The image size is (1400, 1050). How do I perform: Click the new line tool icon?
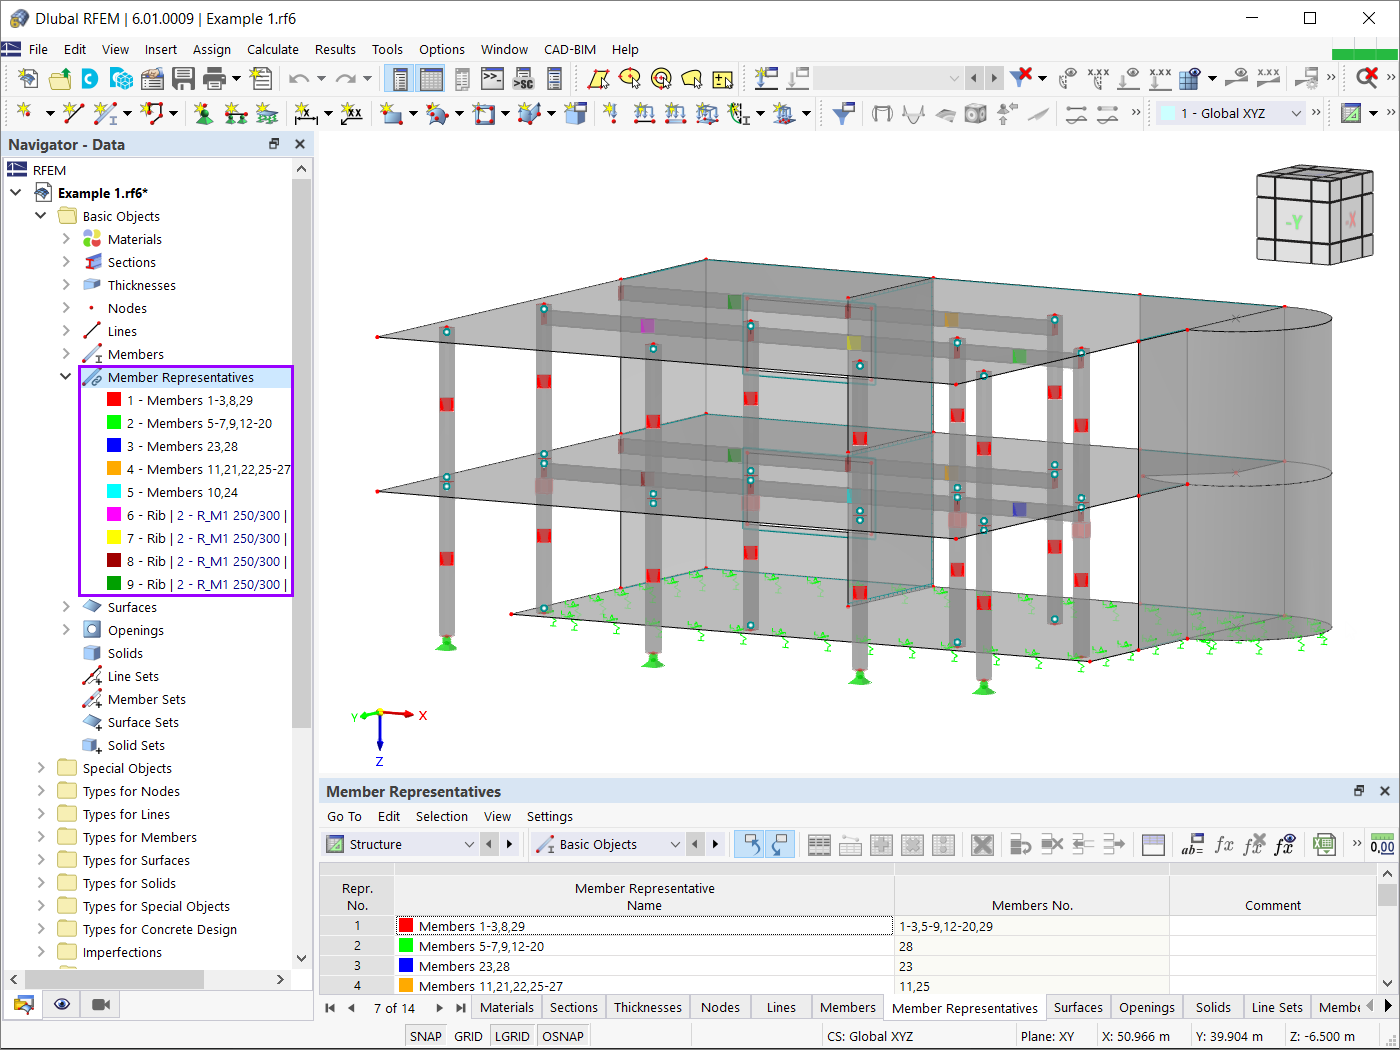click(x=73, y=113)
